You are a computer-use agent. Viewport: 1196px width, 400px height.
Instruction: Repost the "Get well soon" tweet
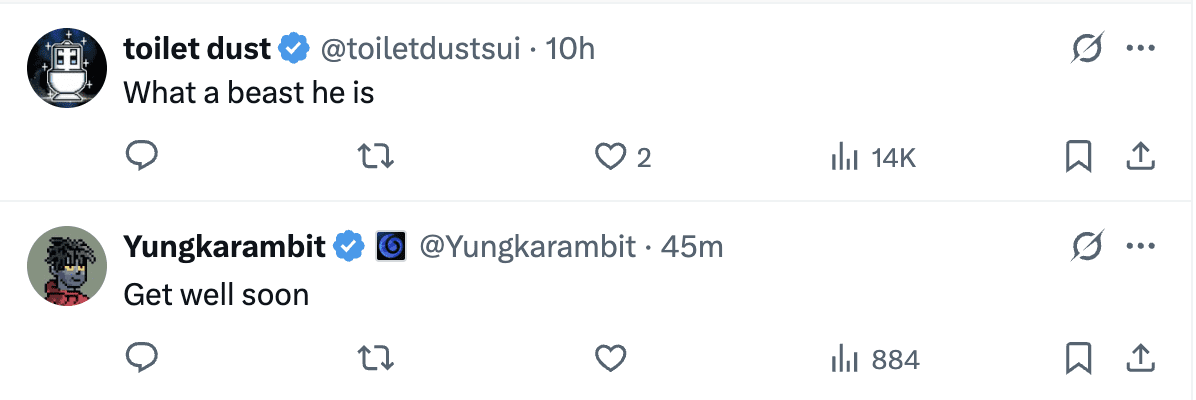[376, 358]
